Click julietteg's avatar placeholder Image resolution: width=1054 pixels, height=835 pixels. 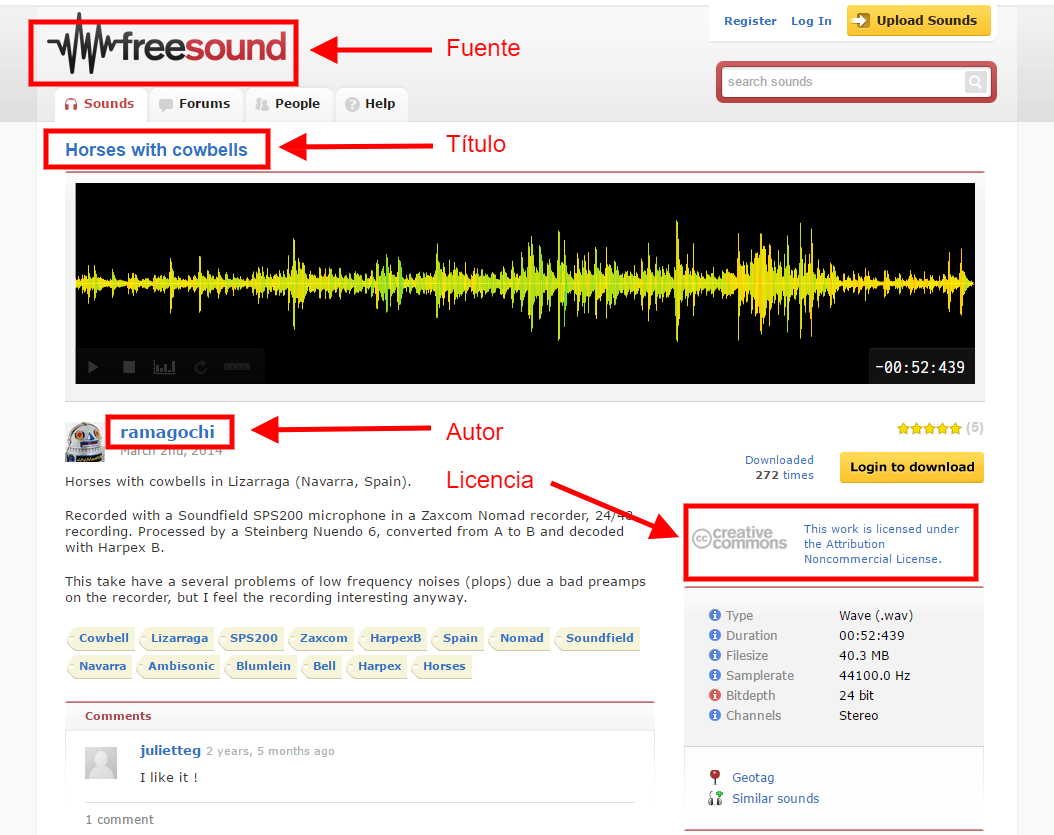click(101, 762)
